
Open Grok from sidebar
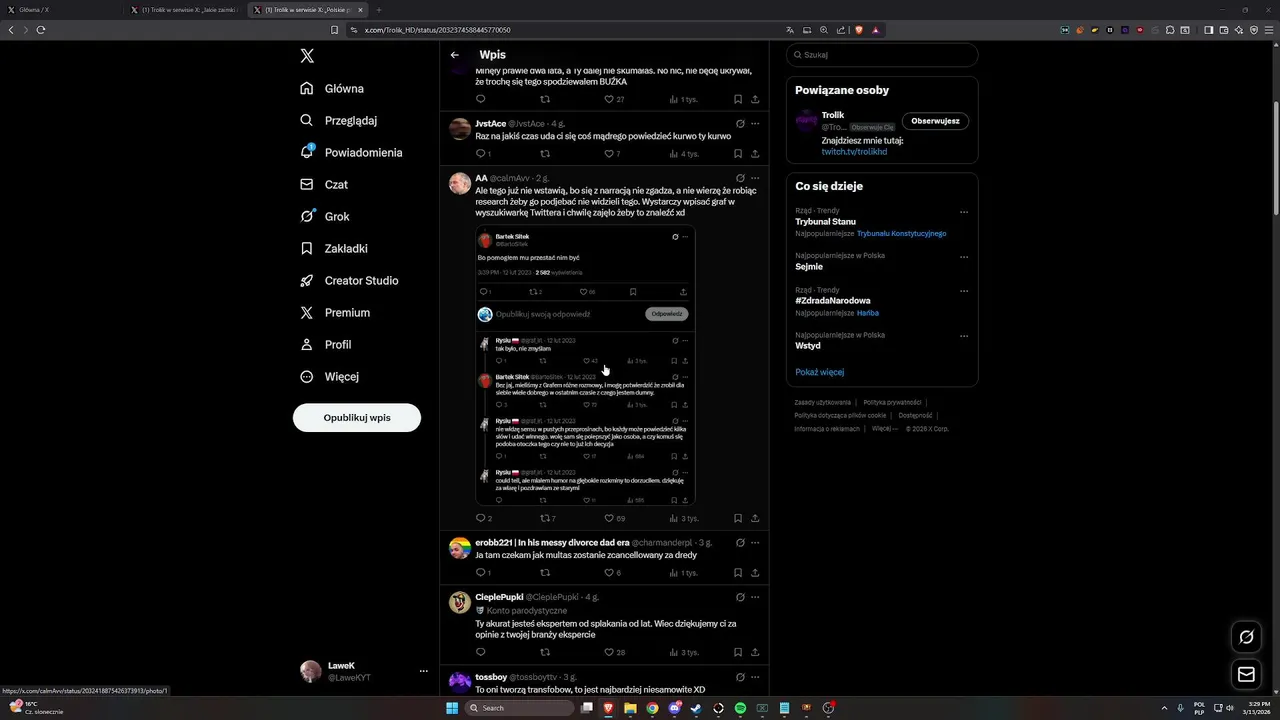(325, 216)
